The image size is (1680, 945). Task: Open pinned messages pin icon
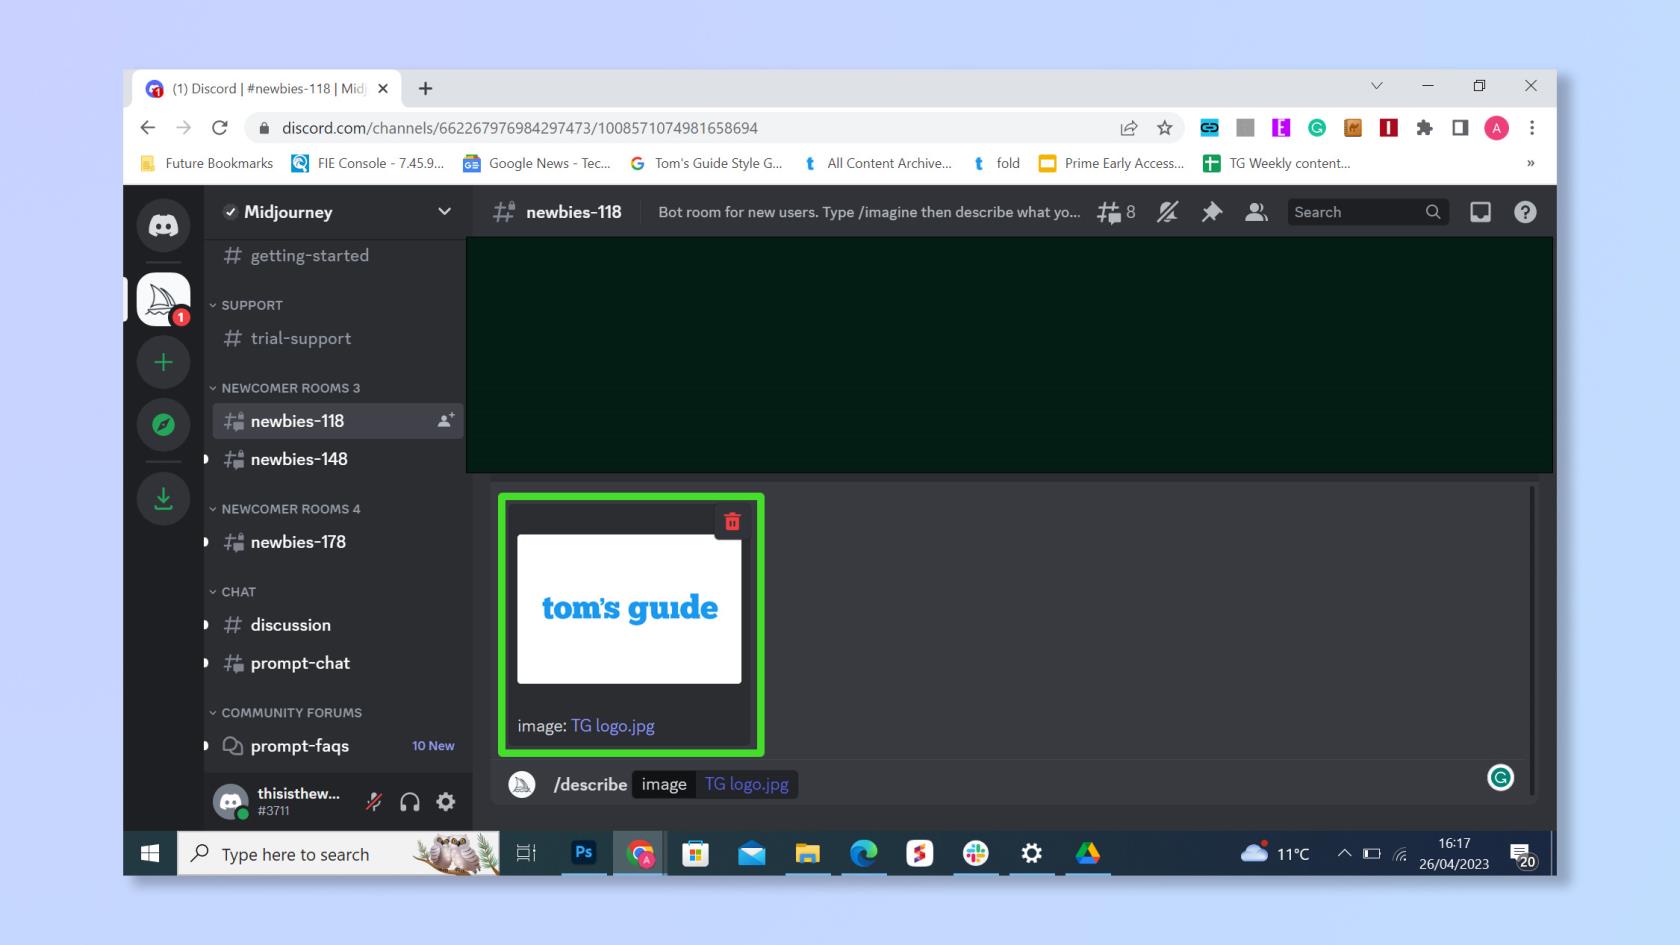(1211, 212)
